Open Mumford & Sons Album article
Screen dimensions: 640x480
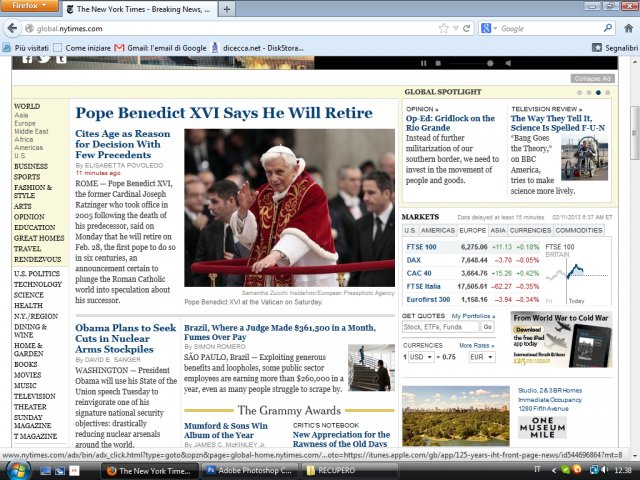pos(226,430)
